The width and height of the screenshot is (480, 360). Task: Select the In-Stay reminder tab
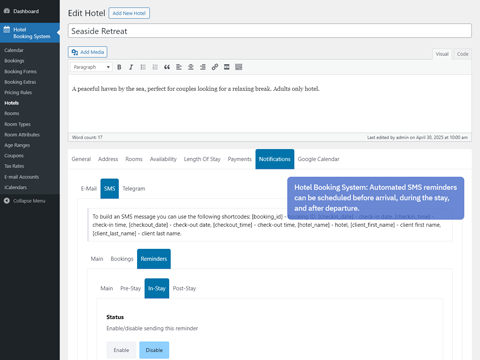click(157, 288)
